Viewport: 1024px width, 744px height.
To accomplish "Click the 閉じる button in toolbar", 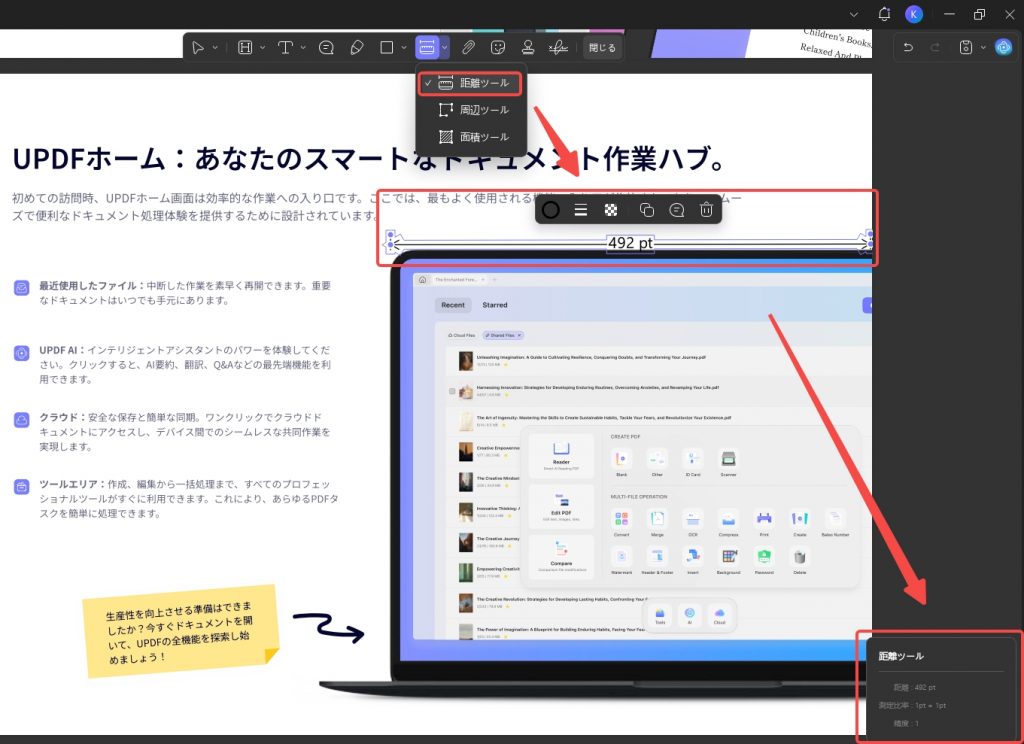I will [x=601, y=48].
